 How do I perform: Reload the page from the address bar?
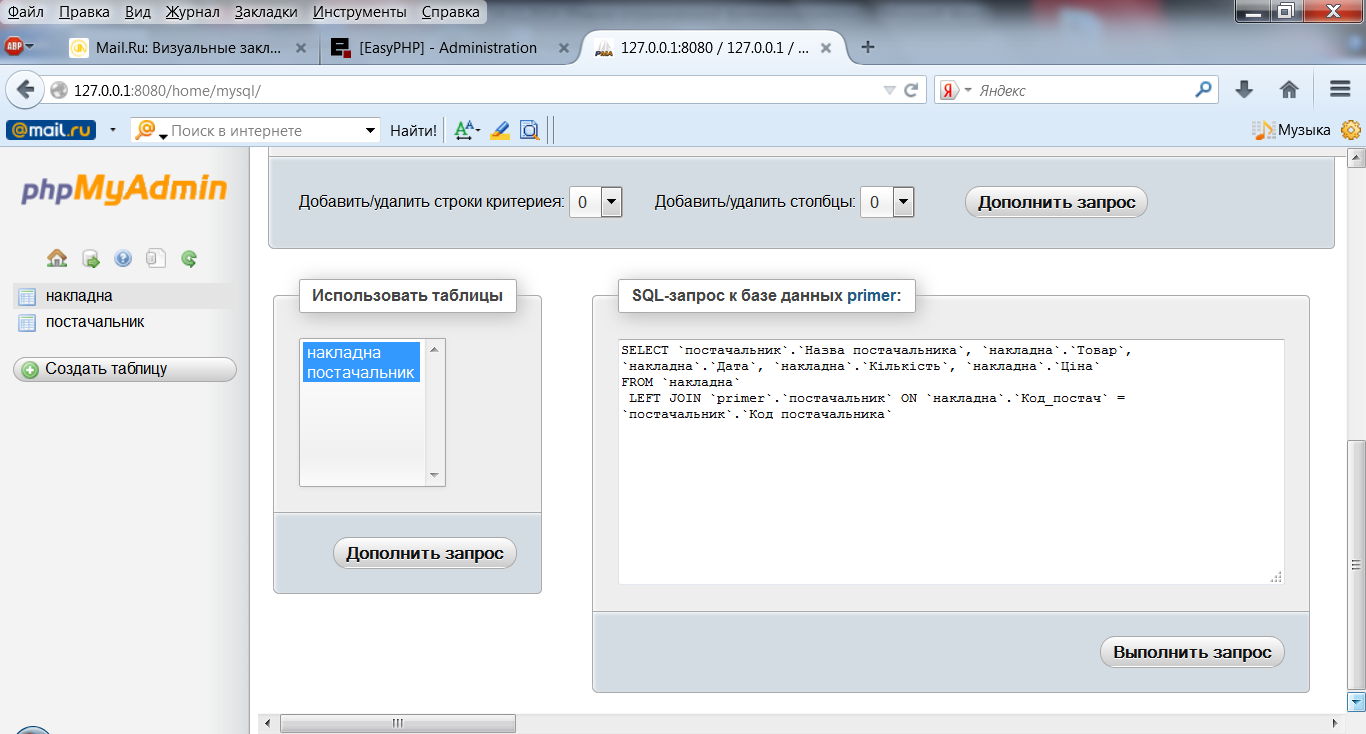click(911, 90)
